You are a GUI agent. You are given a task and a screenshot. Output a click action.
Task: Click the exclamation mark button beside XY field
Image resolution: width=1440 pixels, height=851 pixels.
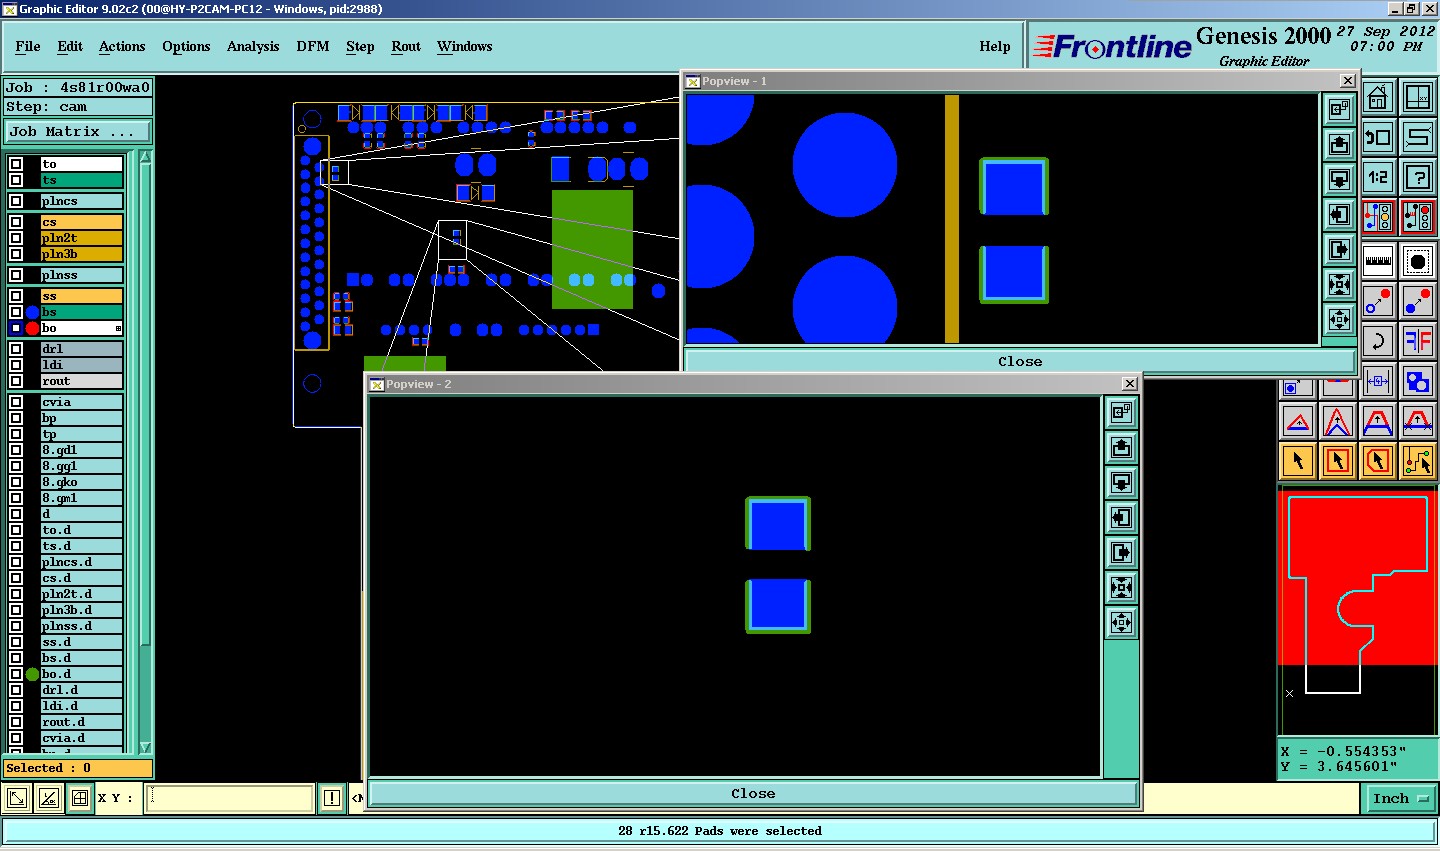[332, 798]
